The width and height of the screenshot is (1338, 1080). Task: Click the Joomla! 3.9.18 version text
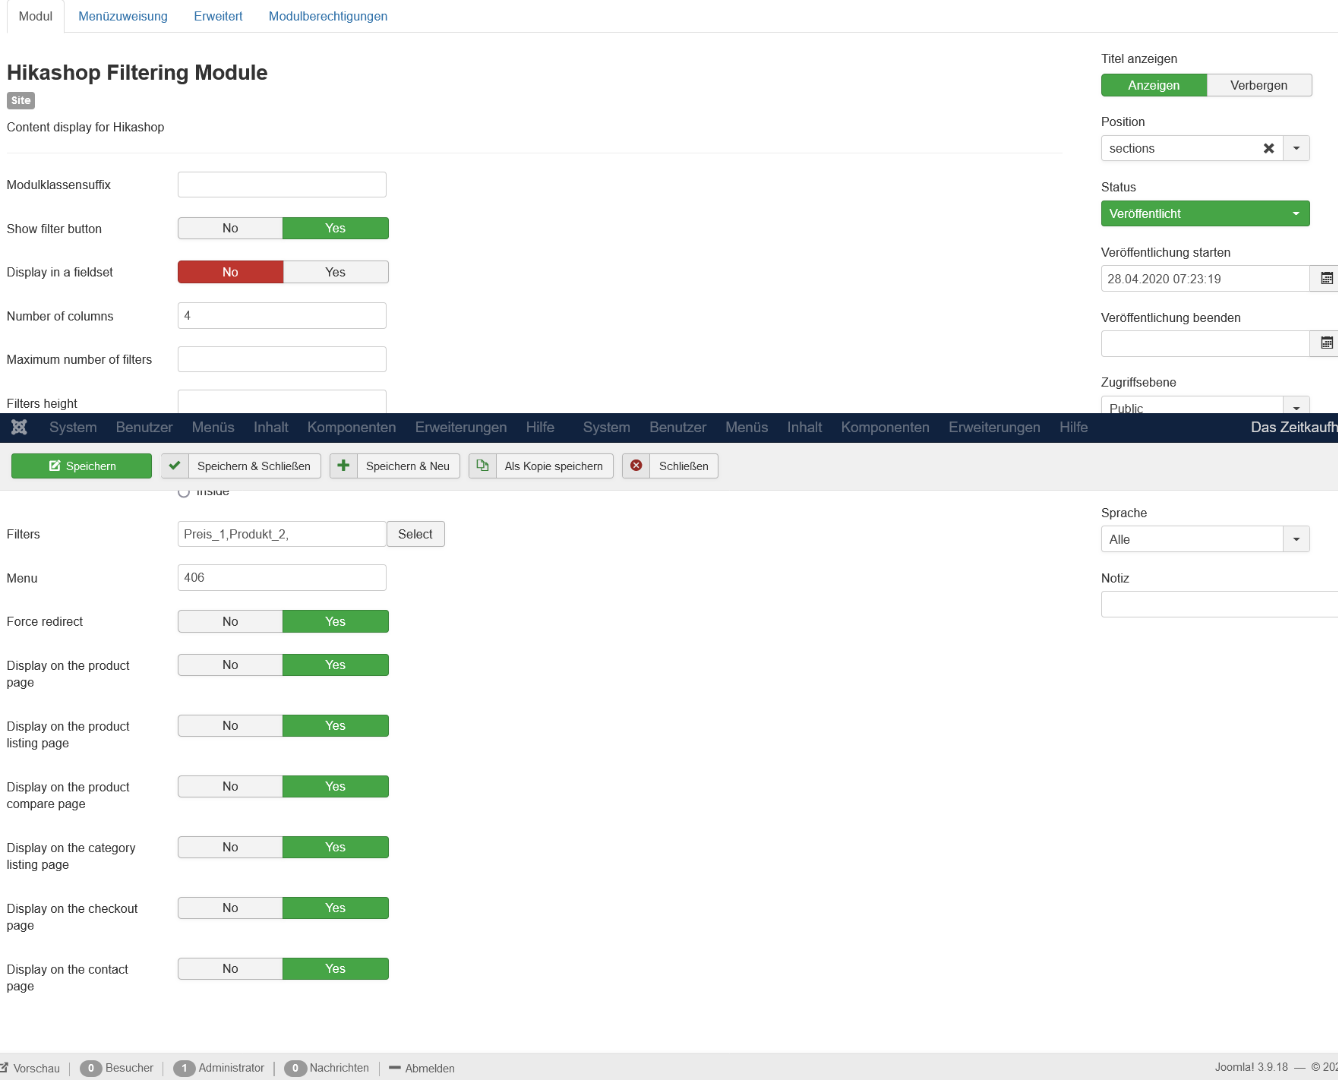tap(1251, 1067)
